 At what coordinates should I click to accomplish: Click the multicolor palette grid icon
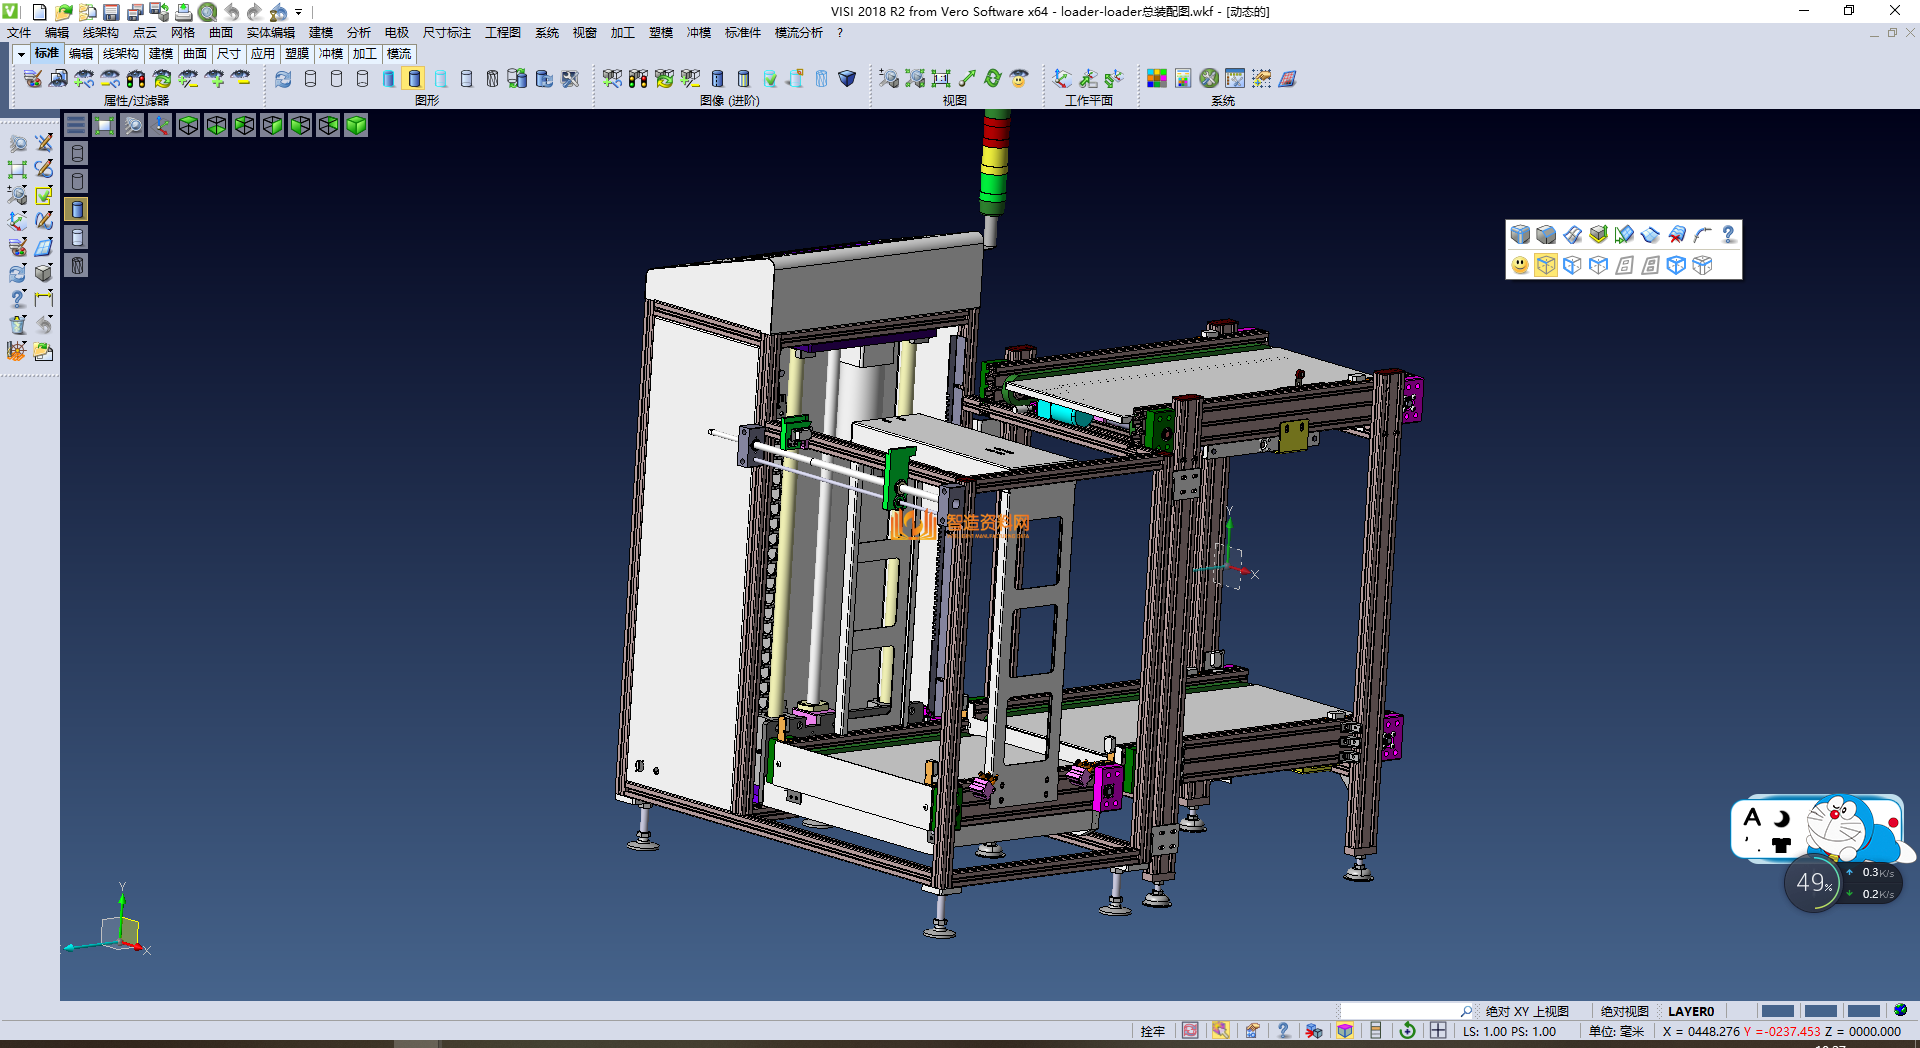(x=1157, y=79)
